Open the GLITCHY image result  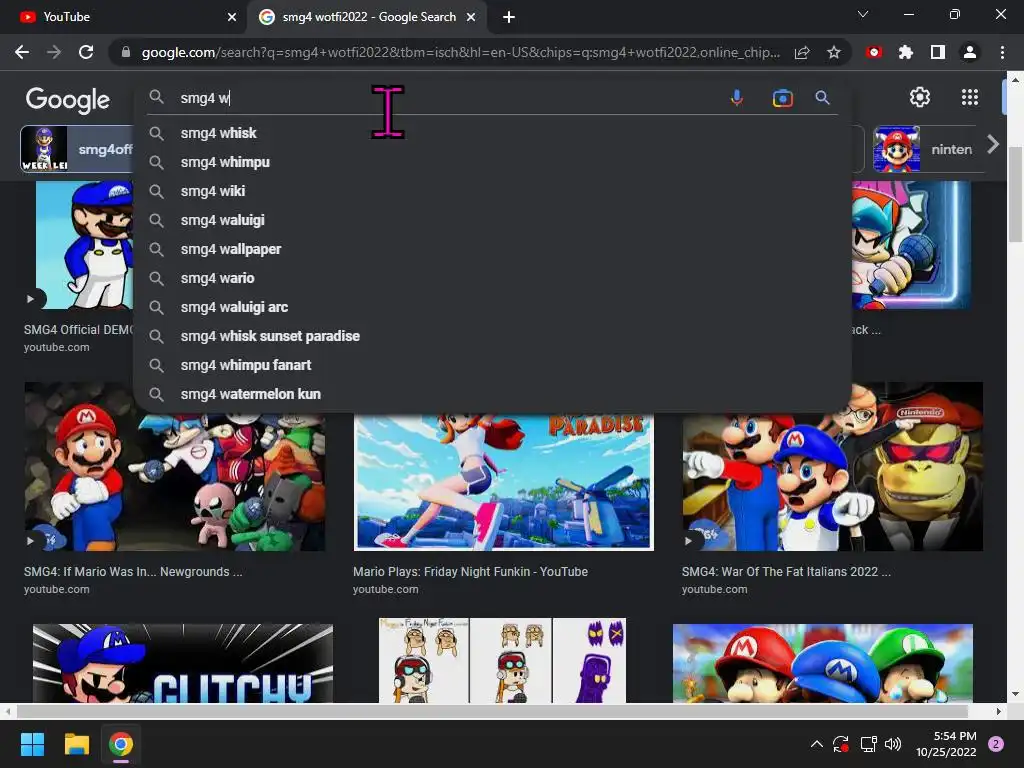tap(183, 663)
